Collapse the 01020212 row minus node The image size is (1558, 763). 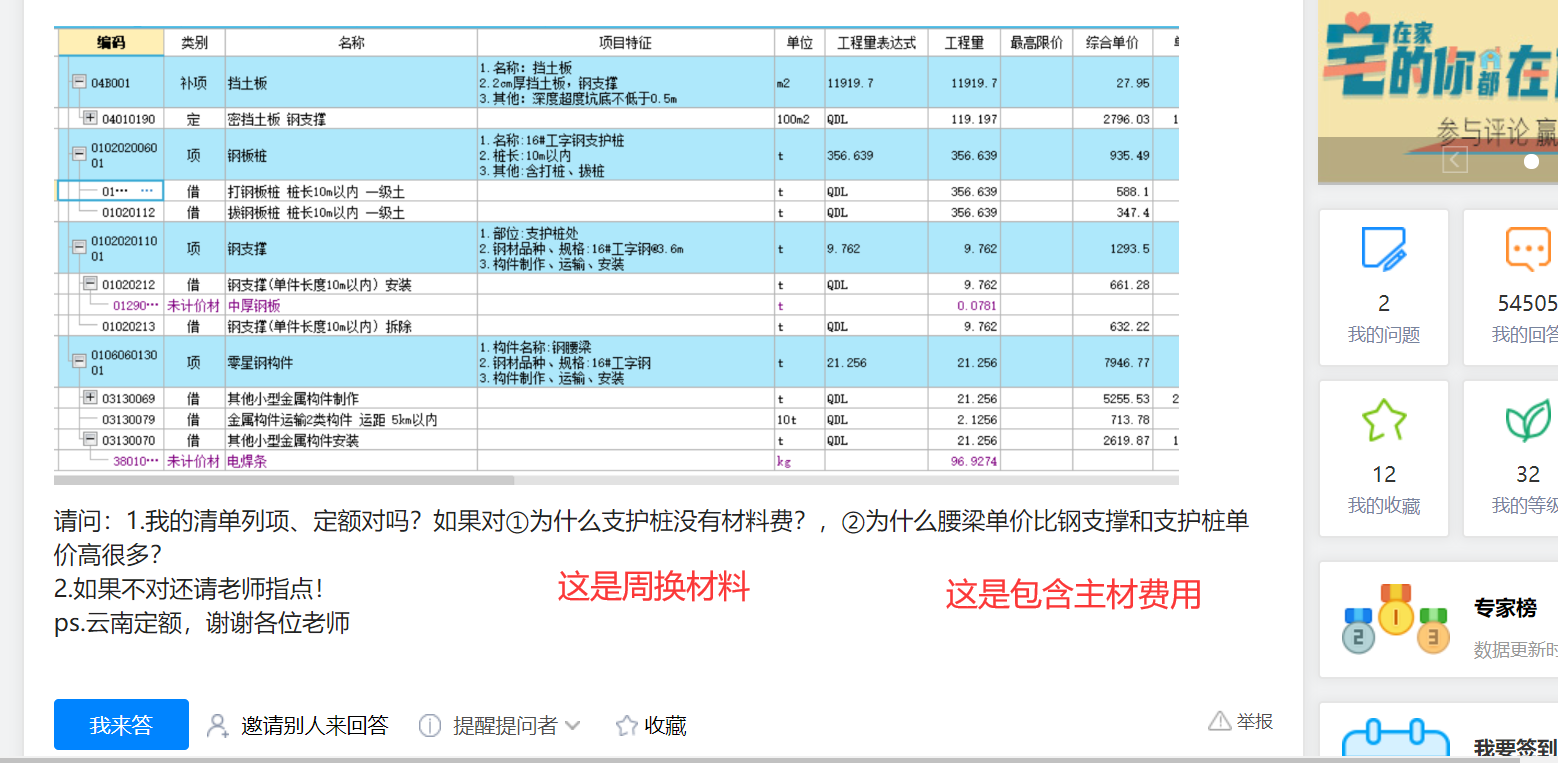tap(90, 284)
